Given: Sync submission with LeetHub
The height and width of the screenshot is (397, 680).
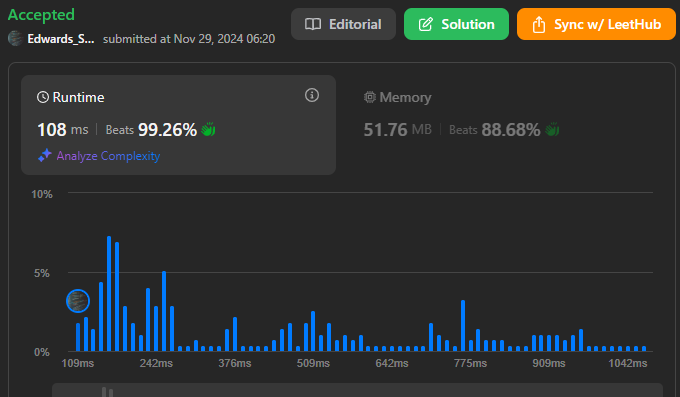Looking at the screenshot, I should pyautogui.click(x=596, y=24).
